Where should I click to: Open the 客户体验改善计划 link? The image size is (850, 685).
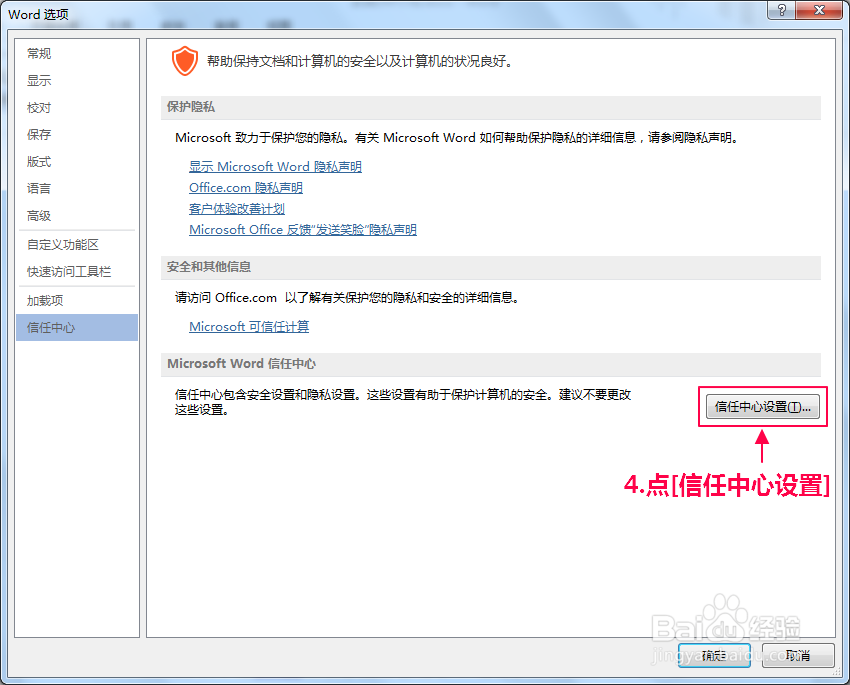[237, 209]
